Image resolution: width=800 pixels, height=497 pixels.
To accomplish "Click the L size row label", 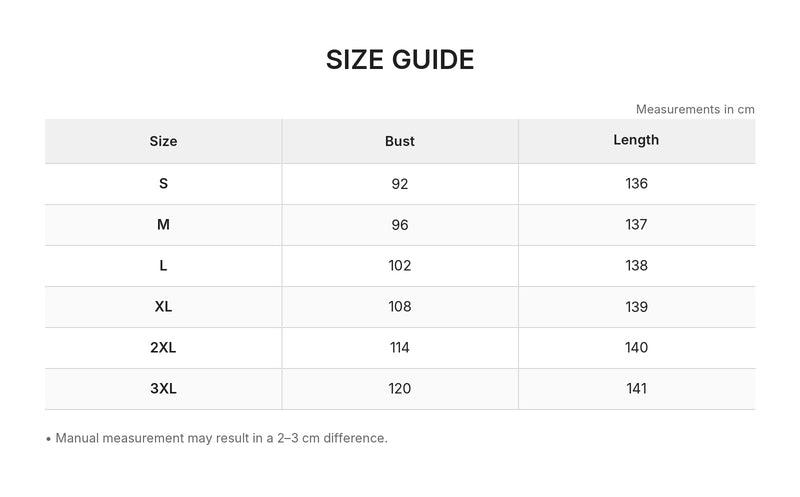I will pos(163,265).
